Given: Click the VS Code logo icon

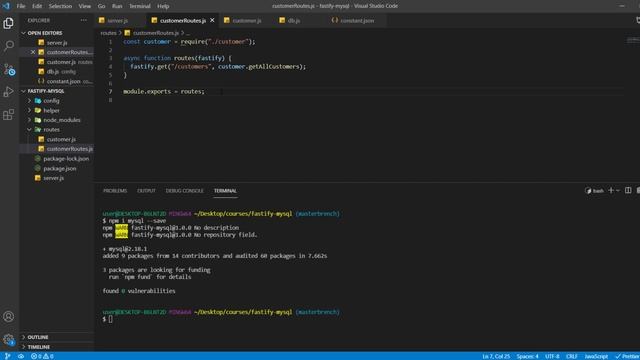Looking at the screenshot, I should click(6, 6).
